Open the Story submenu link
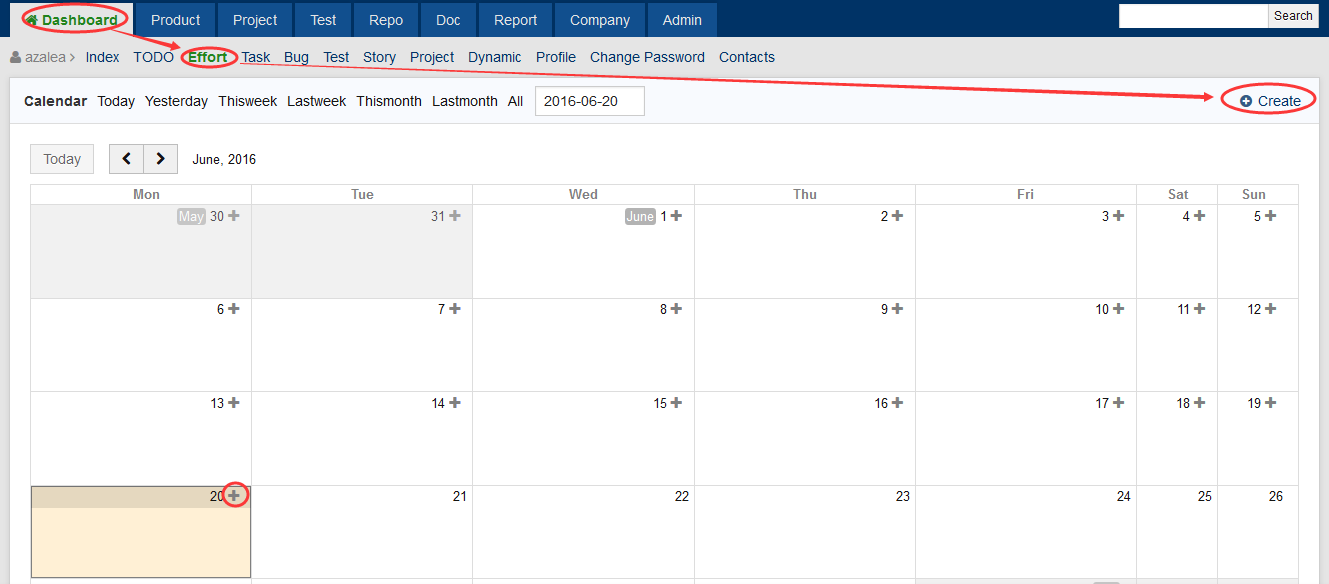Screen dimensions: 1329x584 tap(379, 57)
